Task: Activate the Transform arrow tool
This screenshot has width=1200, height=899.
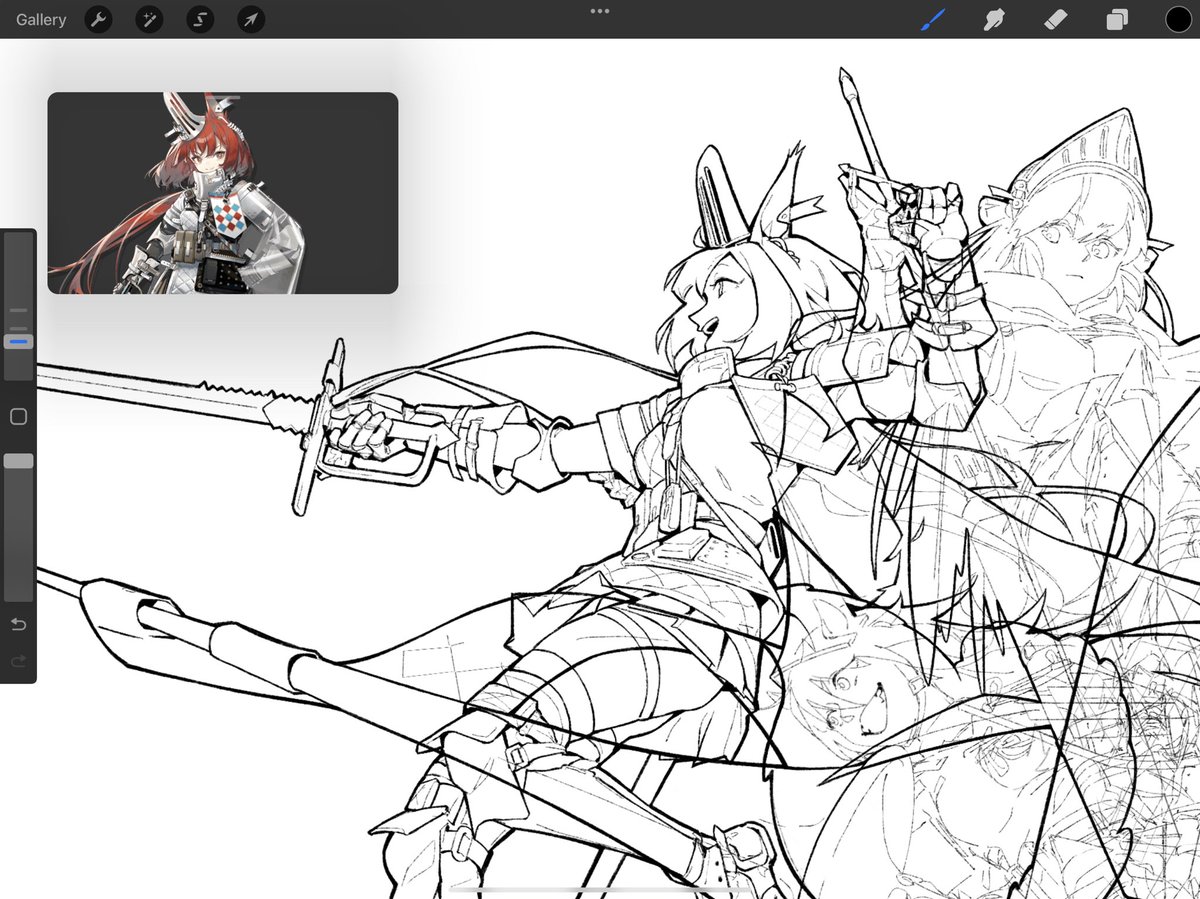Action: coord(251,19)
